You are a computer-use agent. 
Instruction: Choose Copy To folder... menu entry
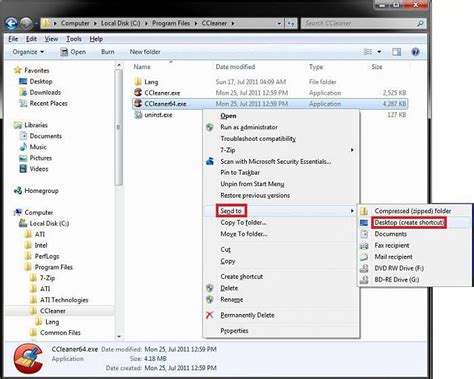click(243, 222)
